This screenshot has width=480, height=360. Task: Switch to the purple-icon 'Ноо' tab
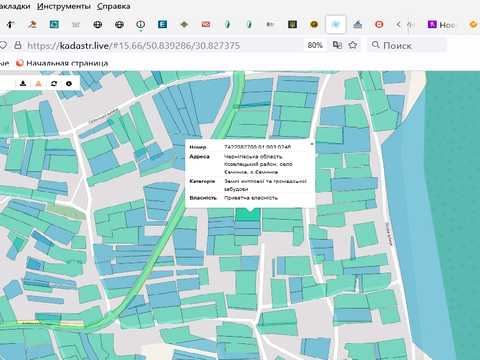click(x=441, y=24)
